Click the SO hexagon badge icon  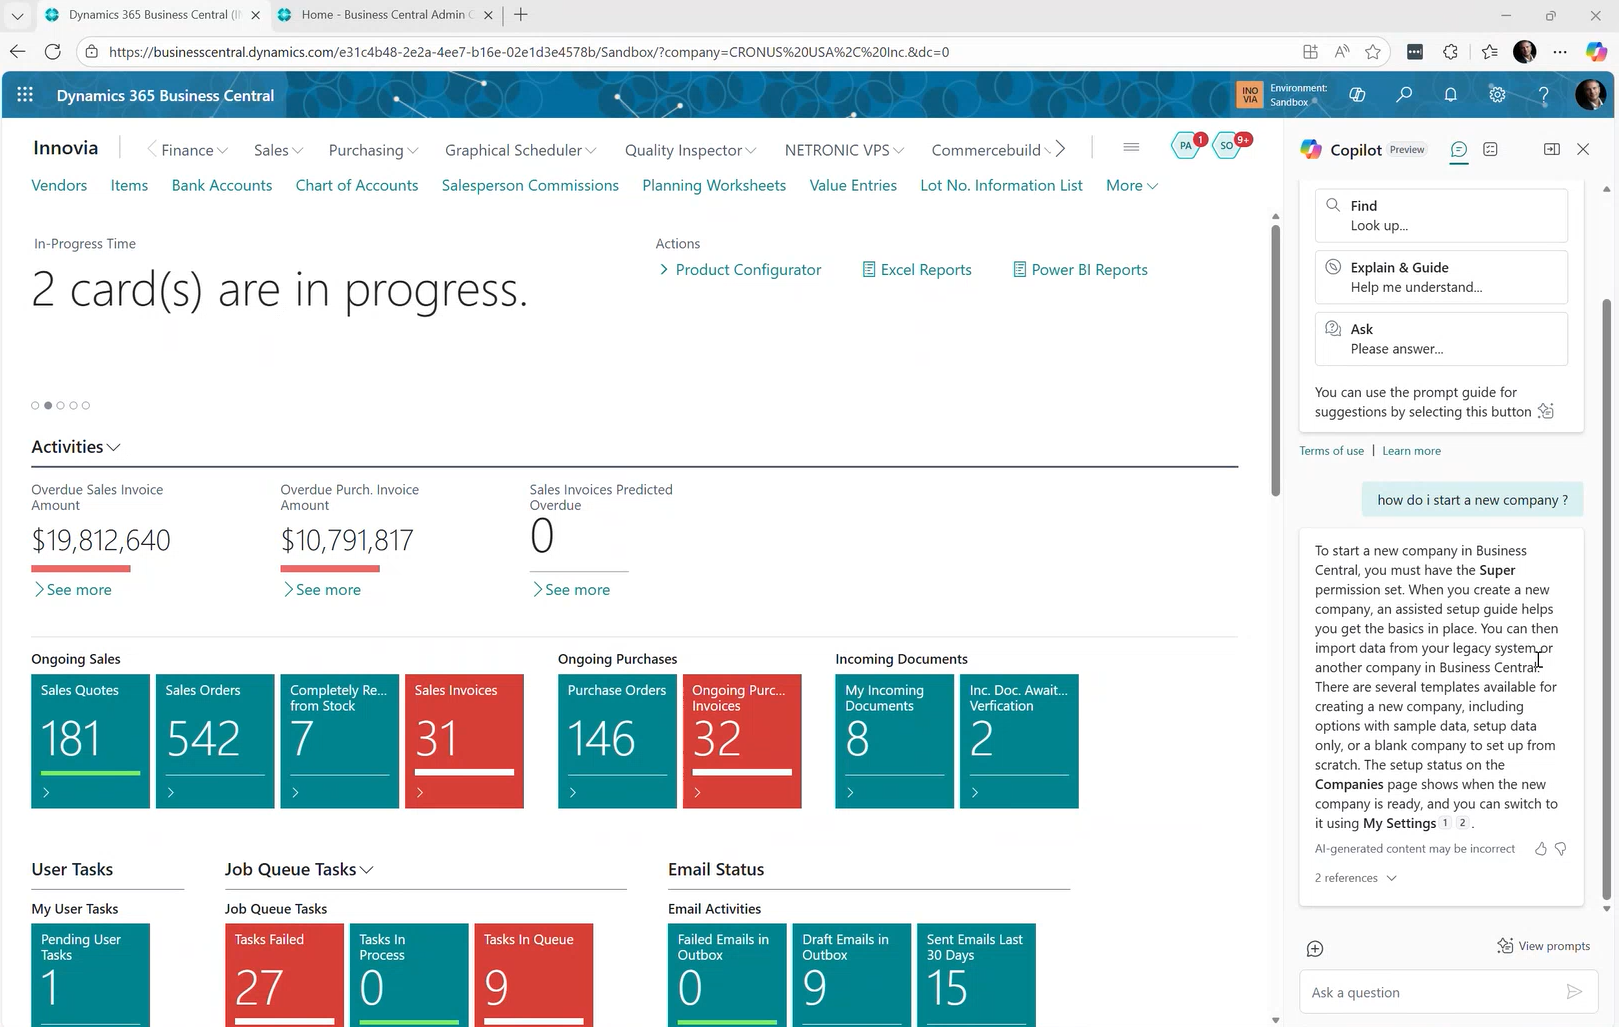click(1229, 146)
